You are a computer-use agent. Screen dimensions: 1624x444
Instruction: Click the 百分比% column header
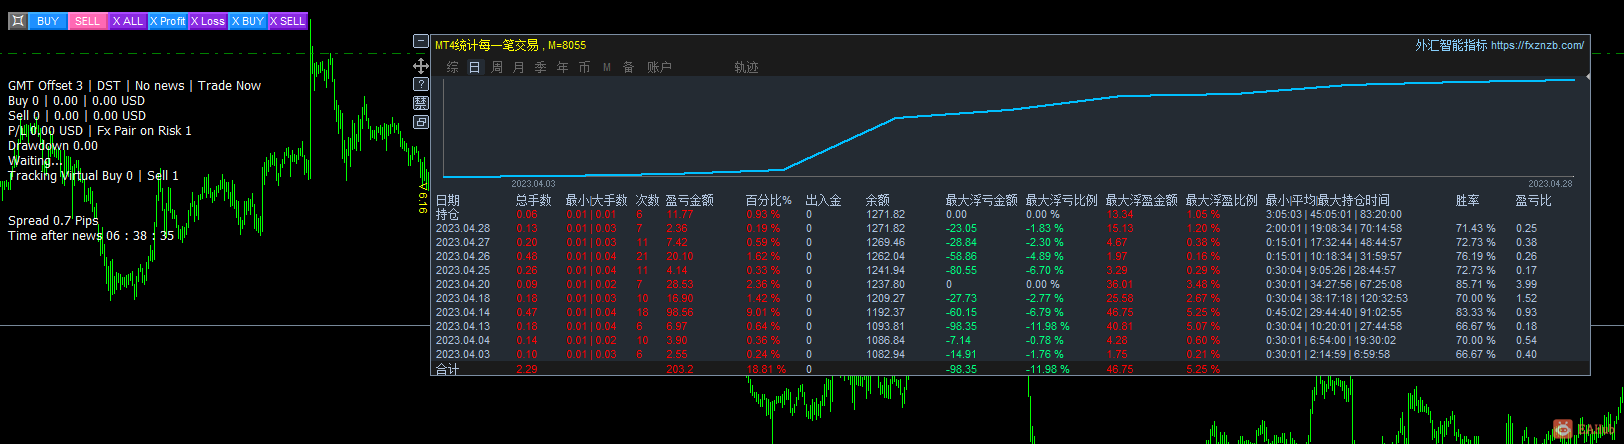769,200
